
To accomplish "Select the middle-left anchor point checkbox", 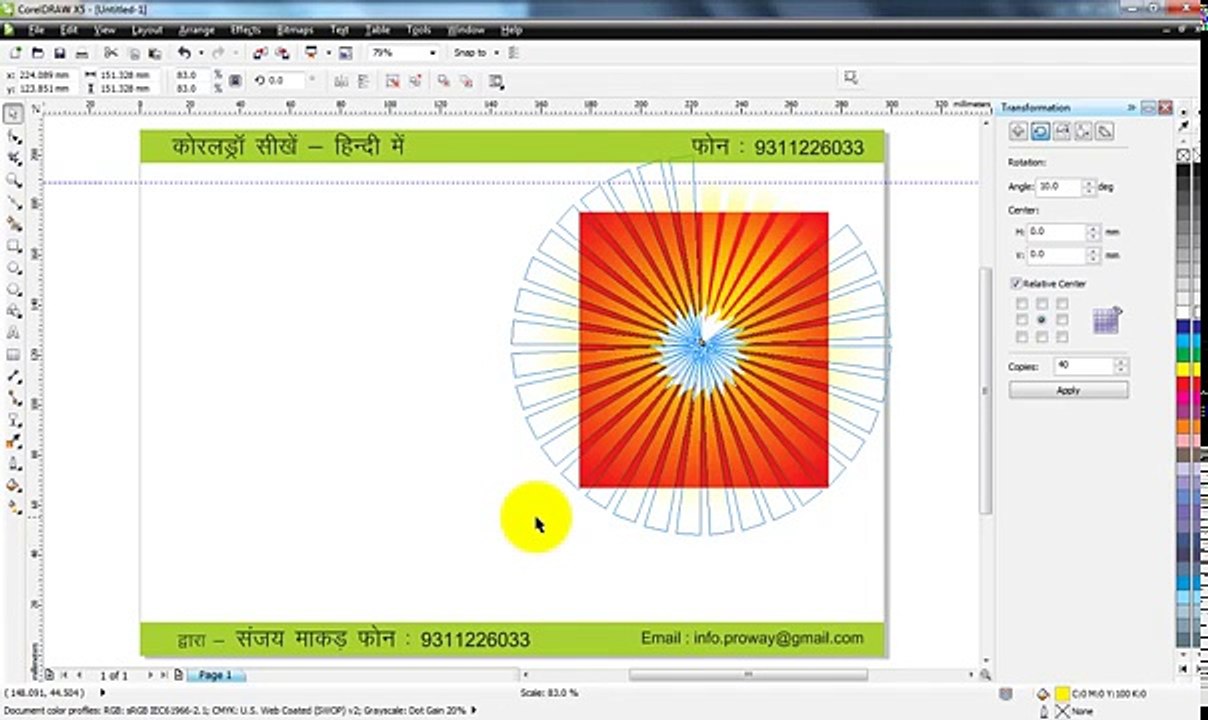I will (x=1021, y=320).
